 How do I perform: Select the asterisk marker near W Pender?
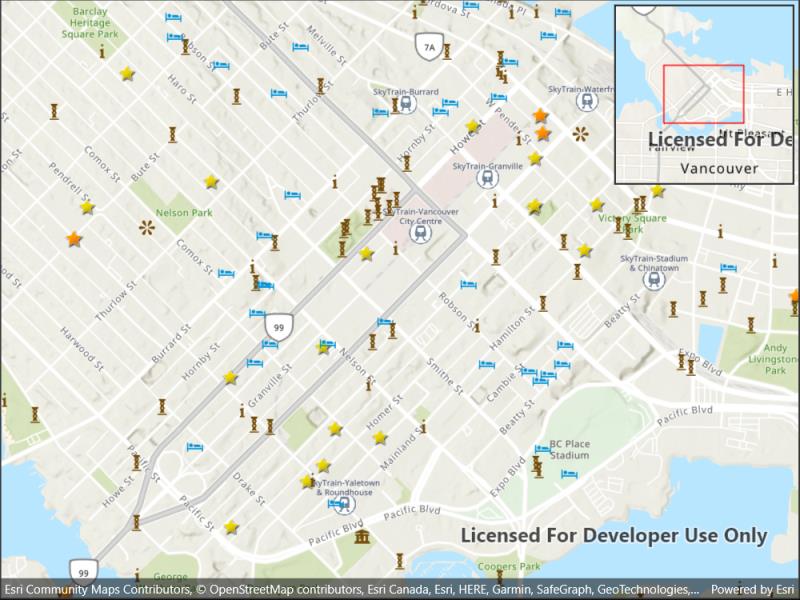point(581,135)
